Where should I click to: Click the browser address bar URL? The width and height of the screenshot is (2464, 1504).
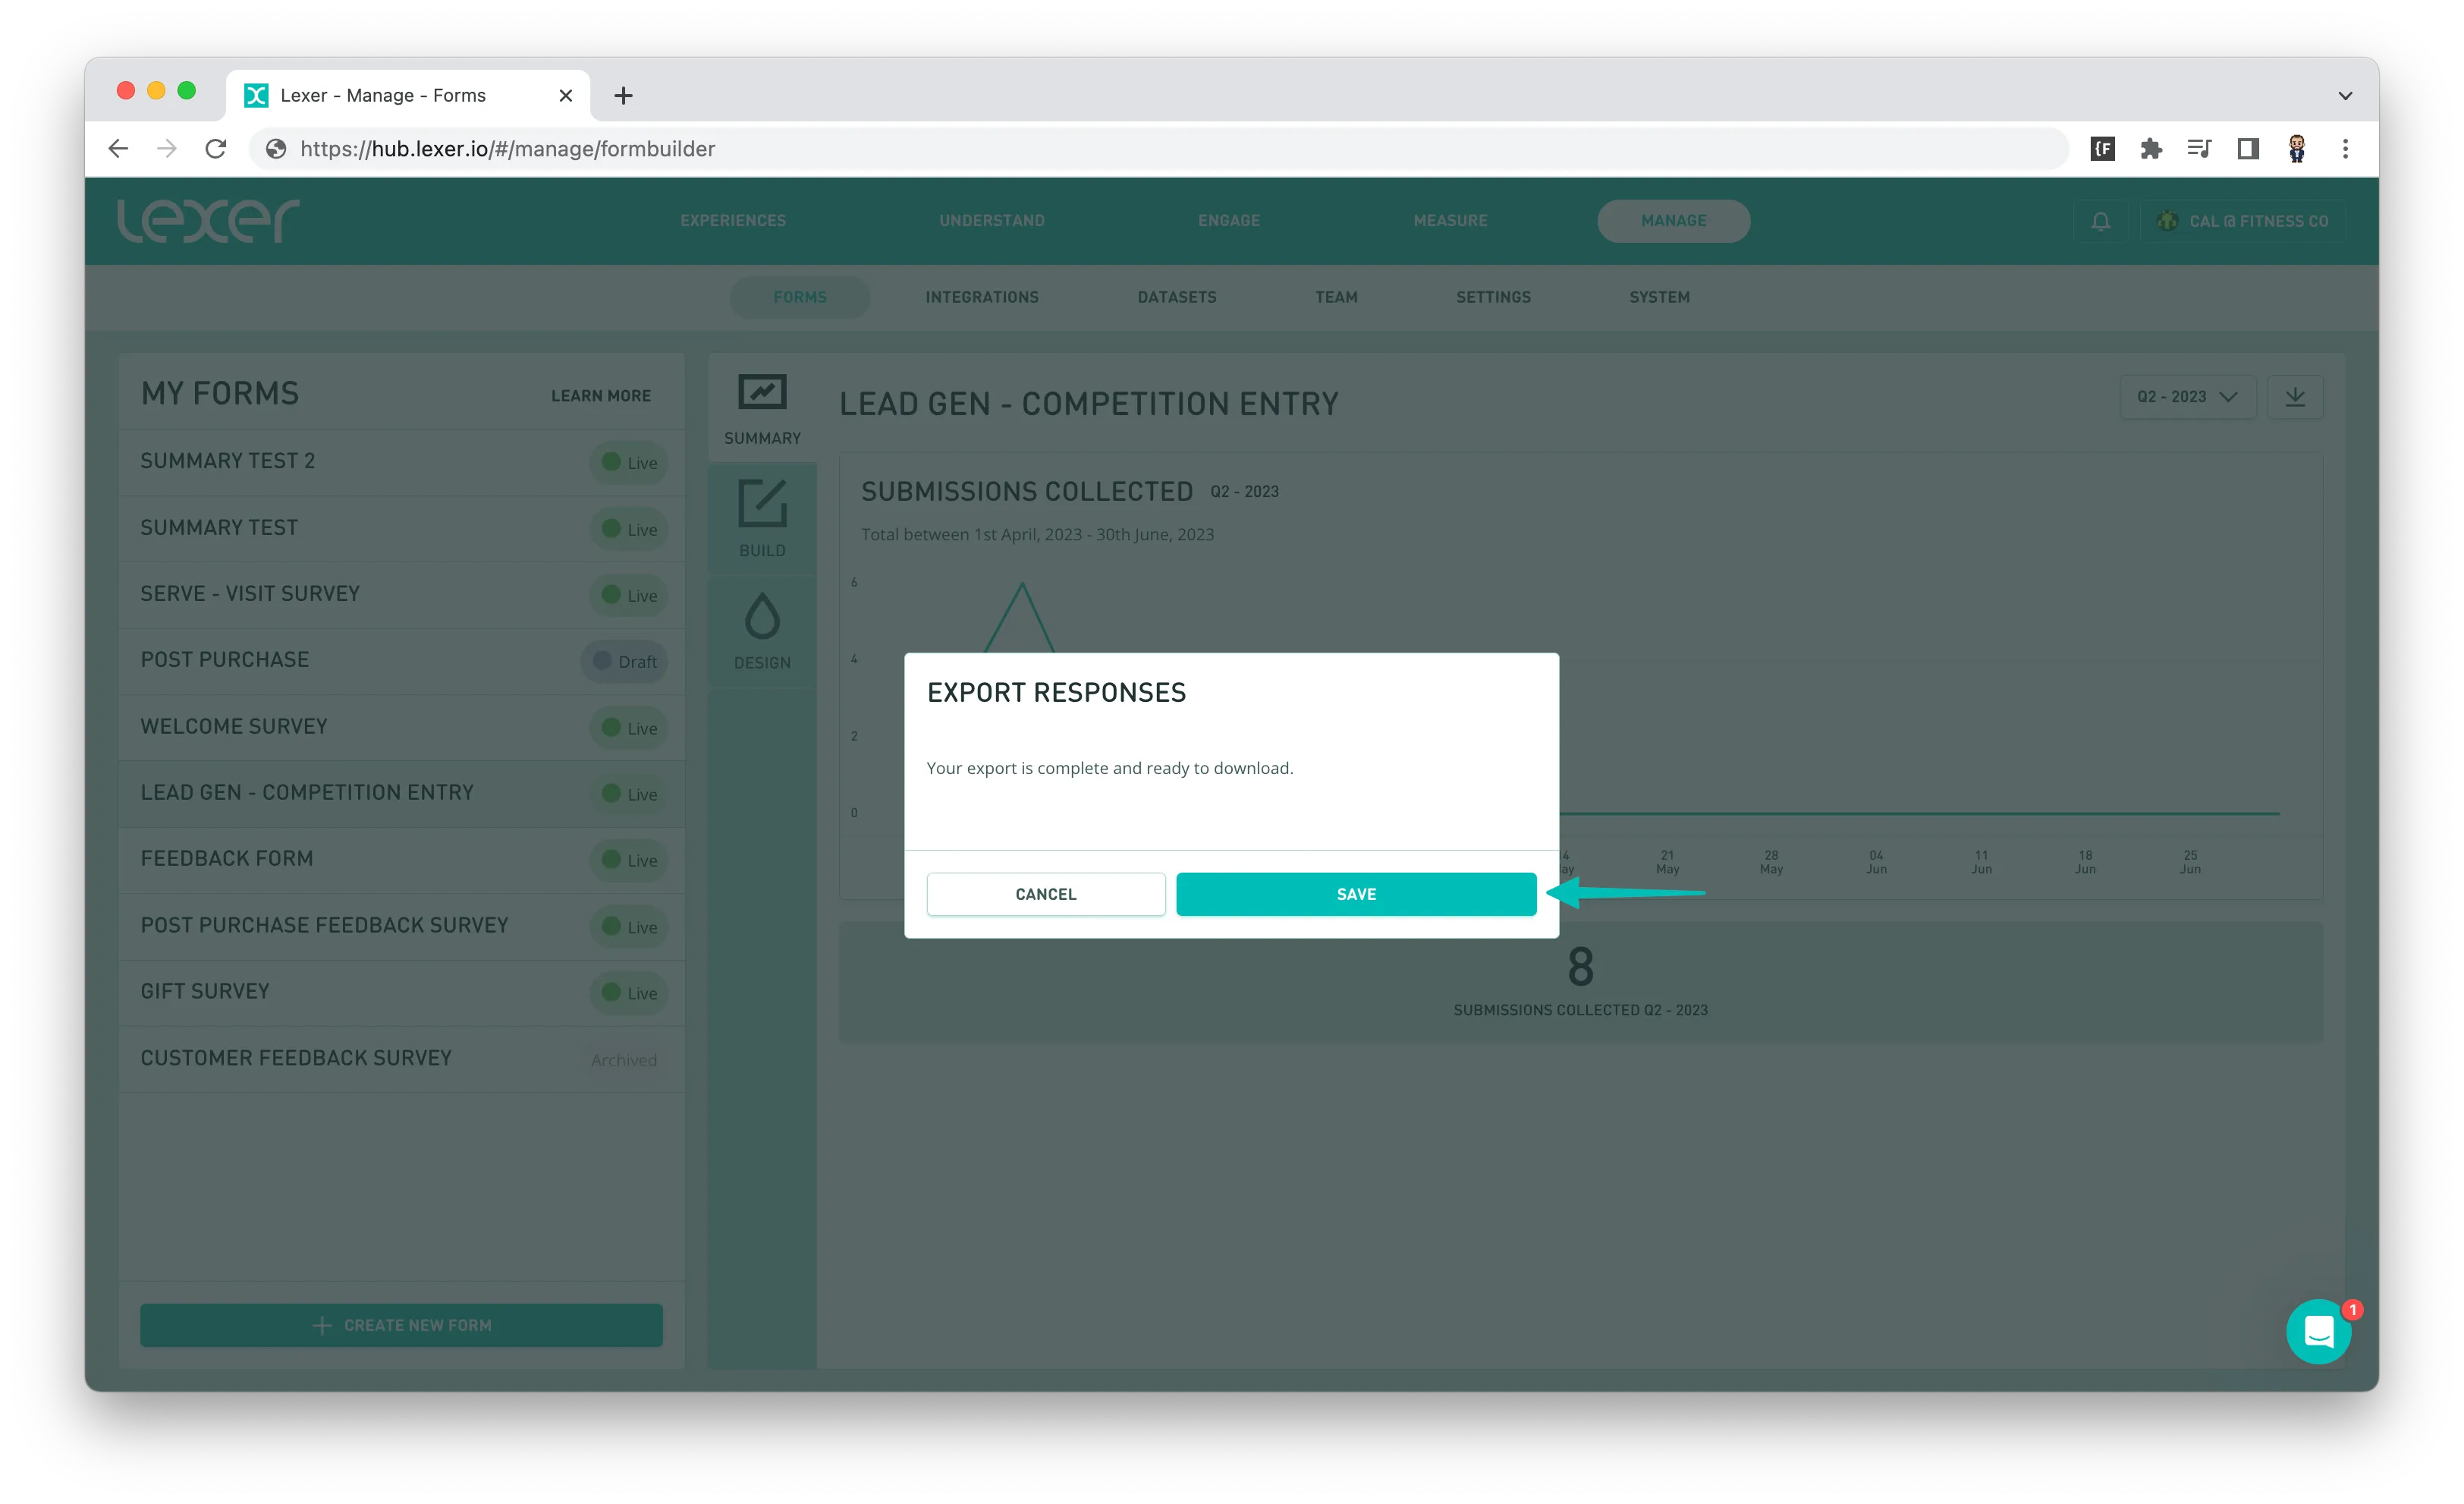(507, 149)
